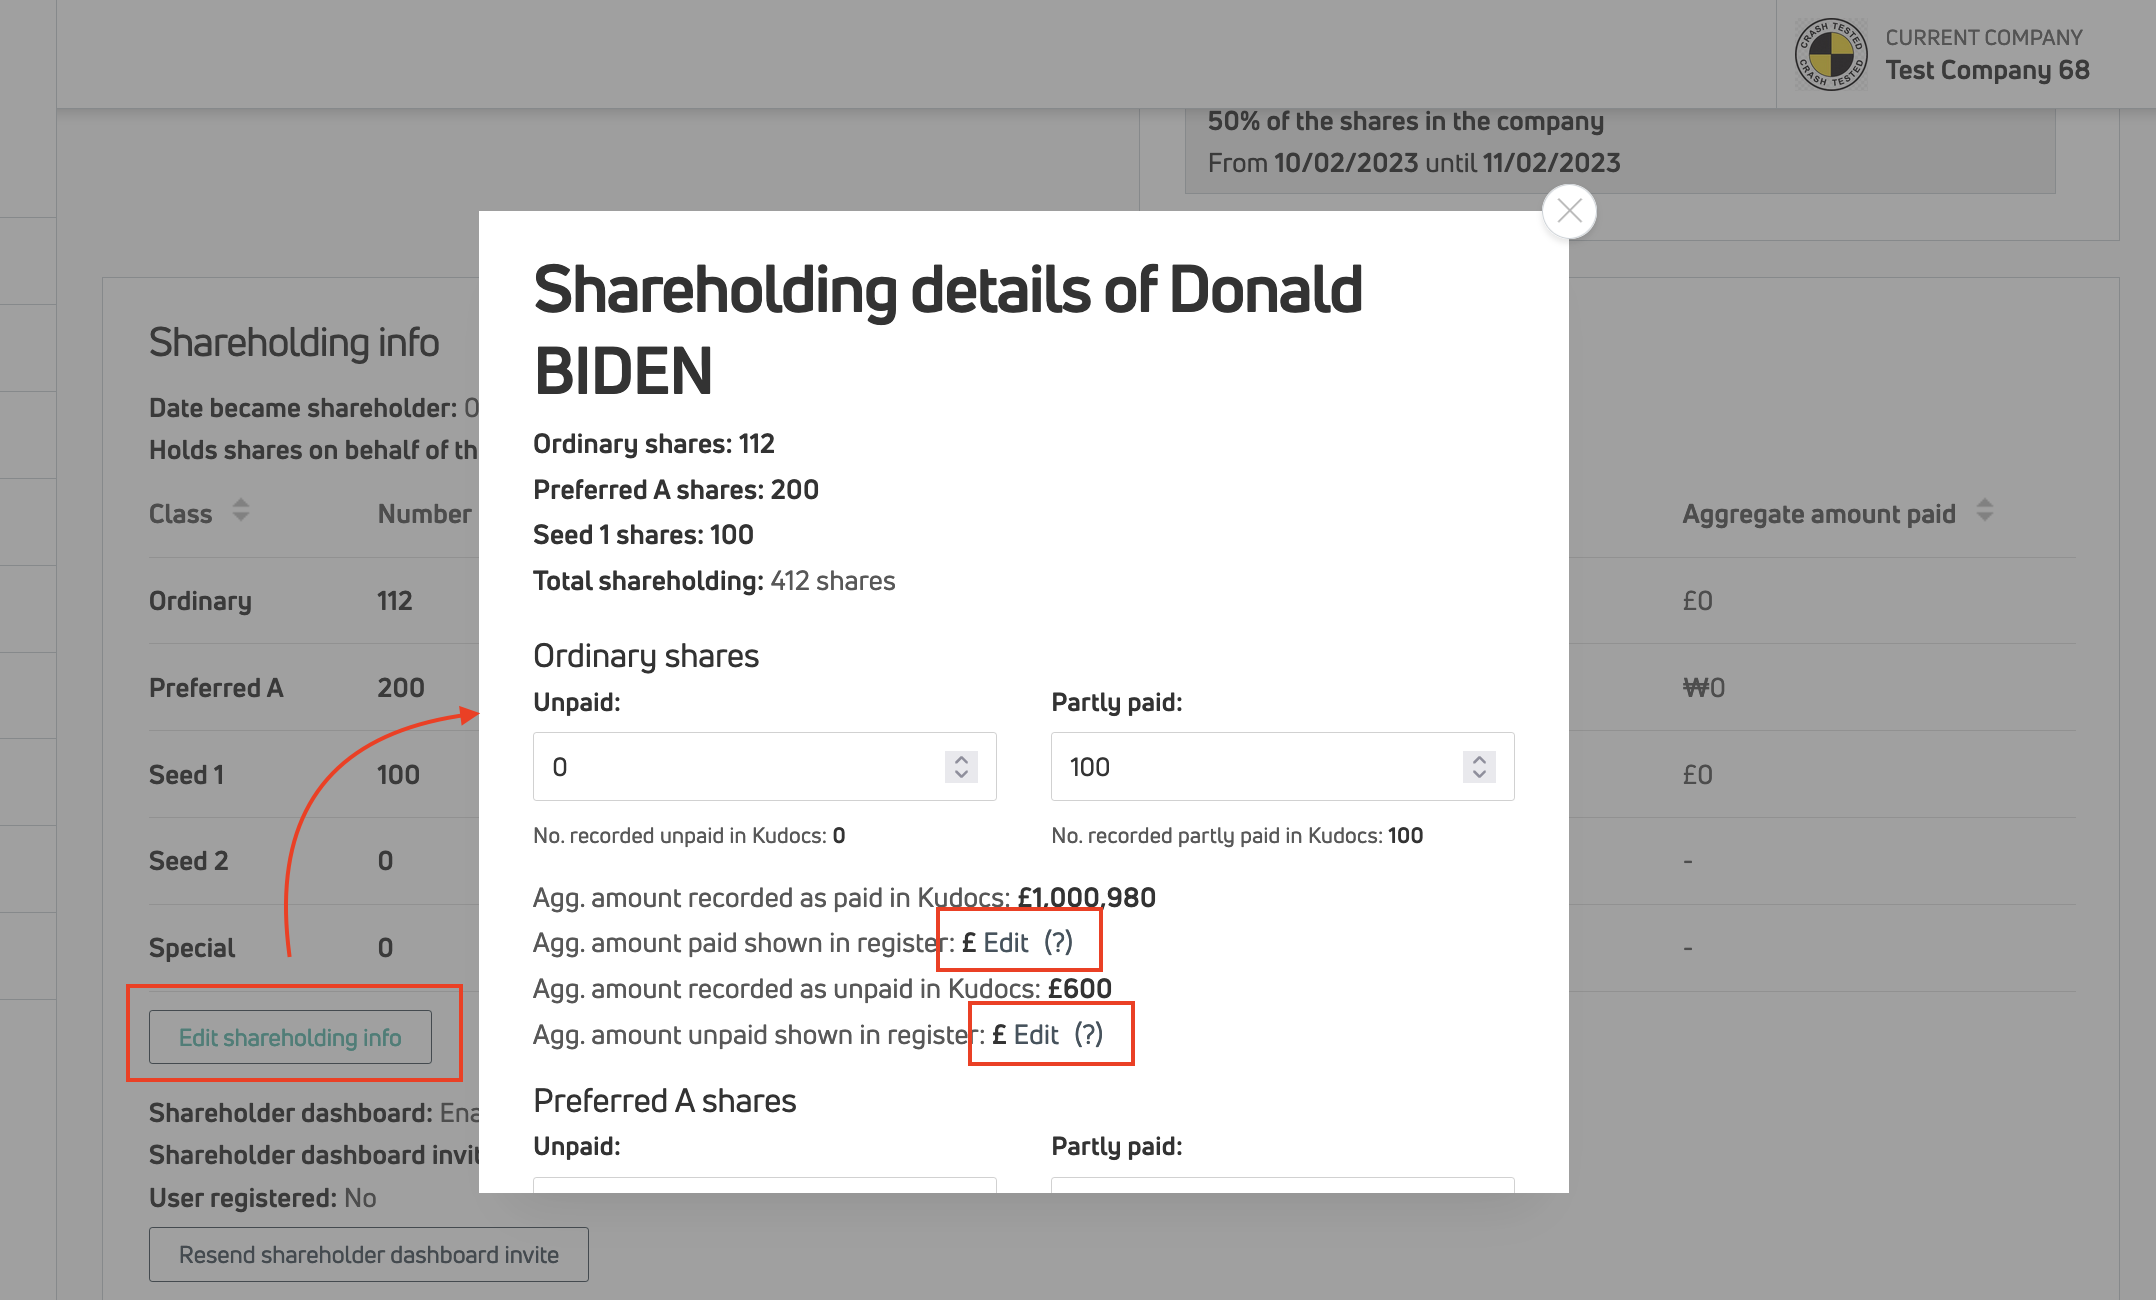Click the Ordinary shares Unpaid input field
Viewport: 2156px width, 1300px height.
(x=740, y=767)
